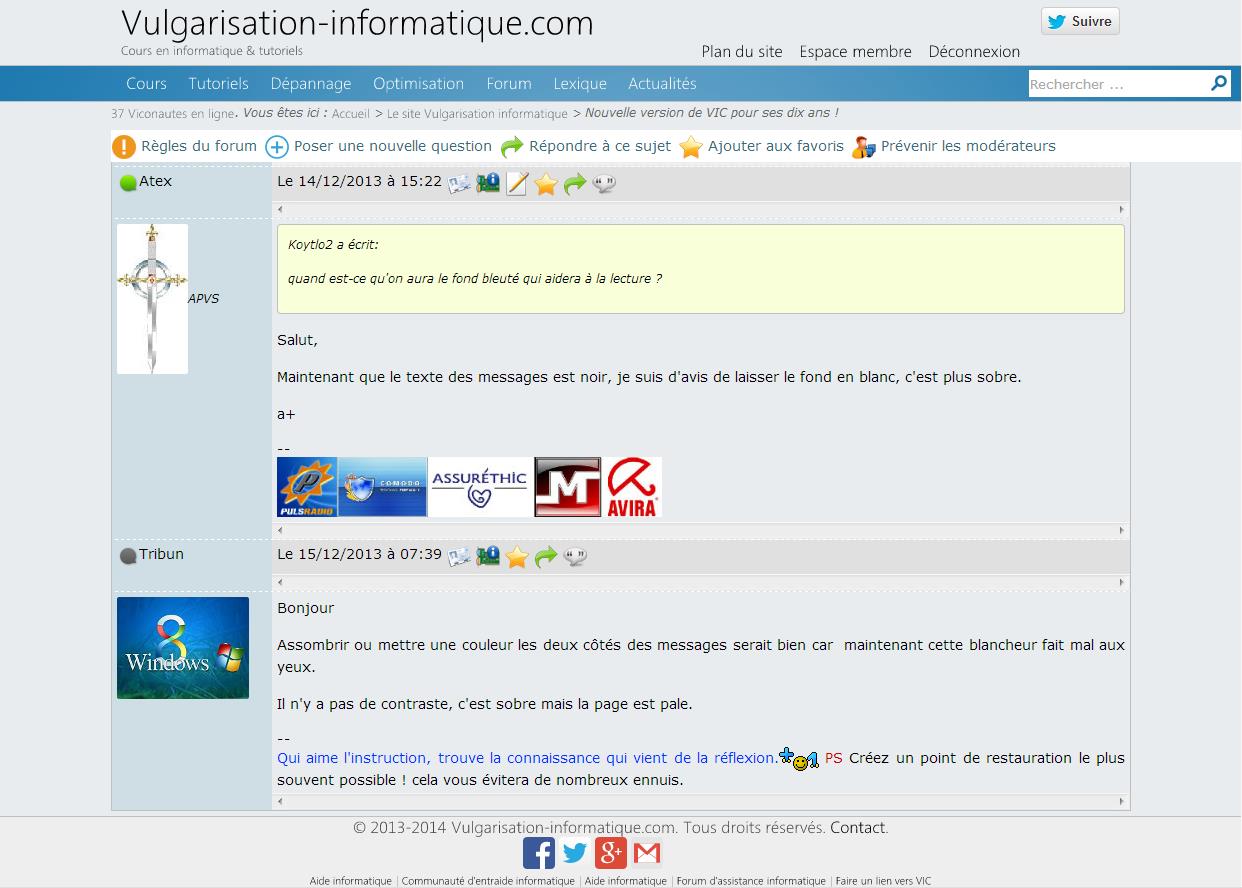
Task: Click the Malwarebytes M signature image
Action: coord(568,487)
